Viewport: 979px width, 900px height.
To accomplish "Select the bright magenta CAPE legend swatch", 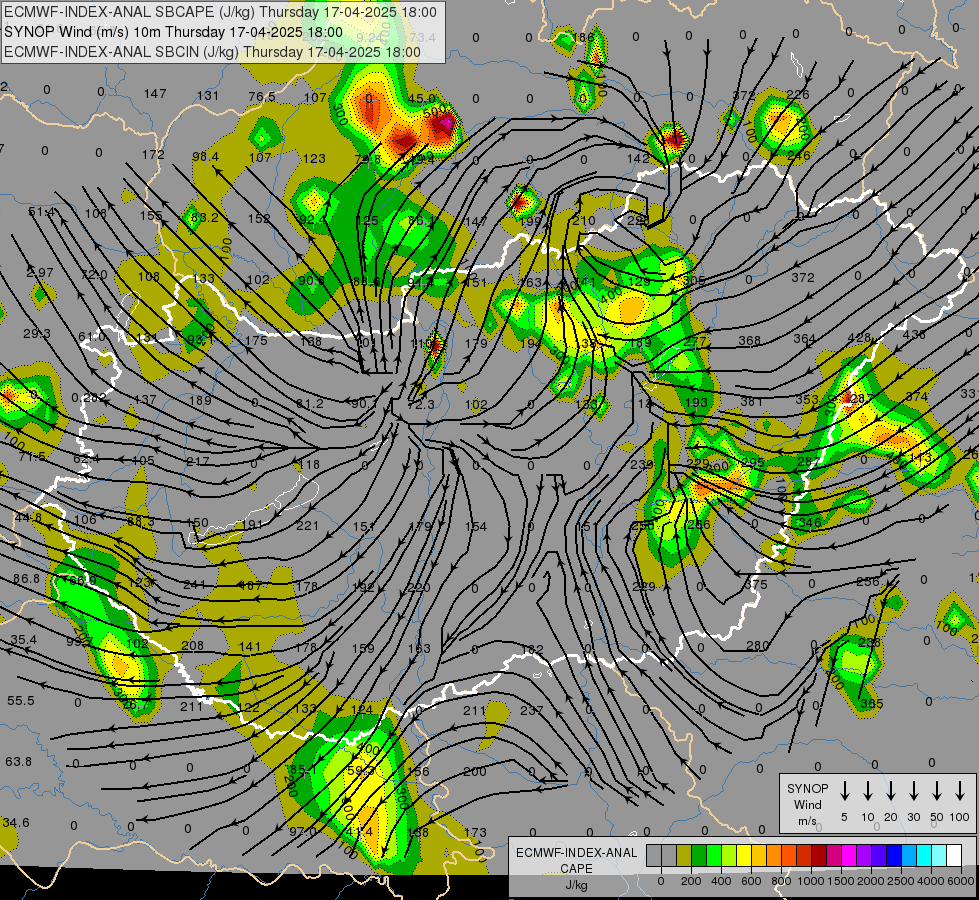I will pos(849,856).
